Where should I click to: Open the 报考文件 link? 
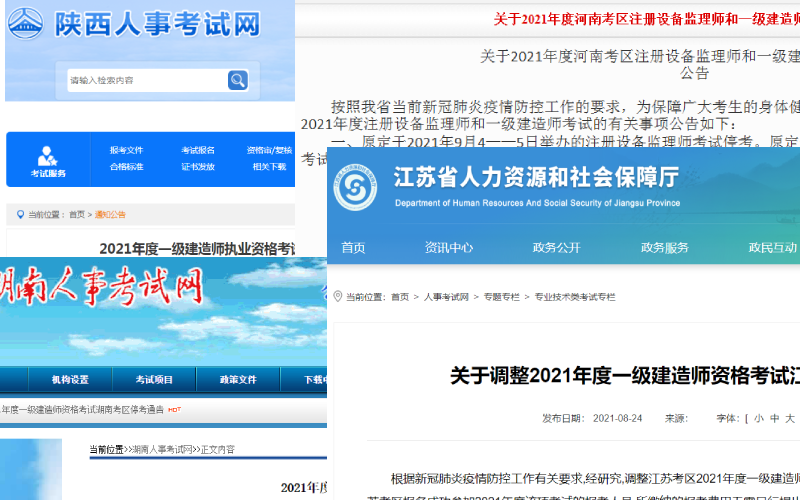click(126, 150)
